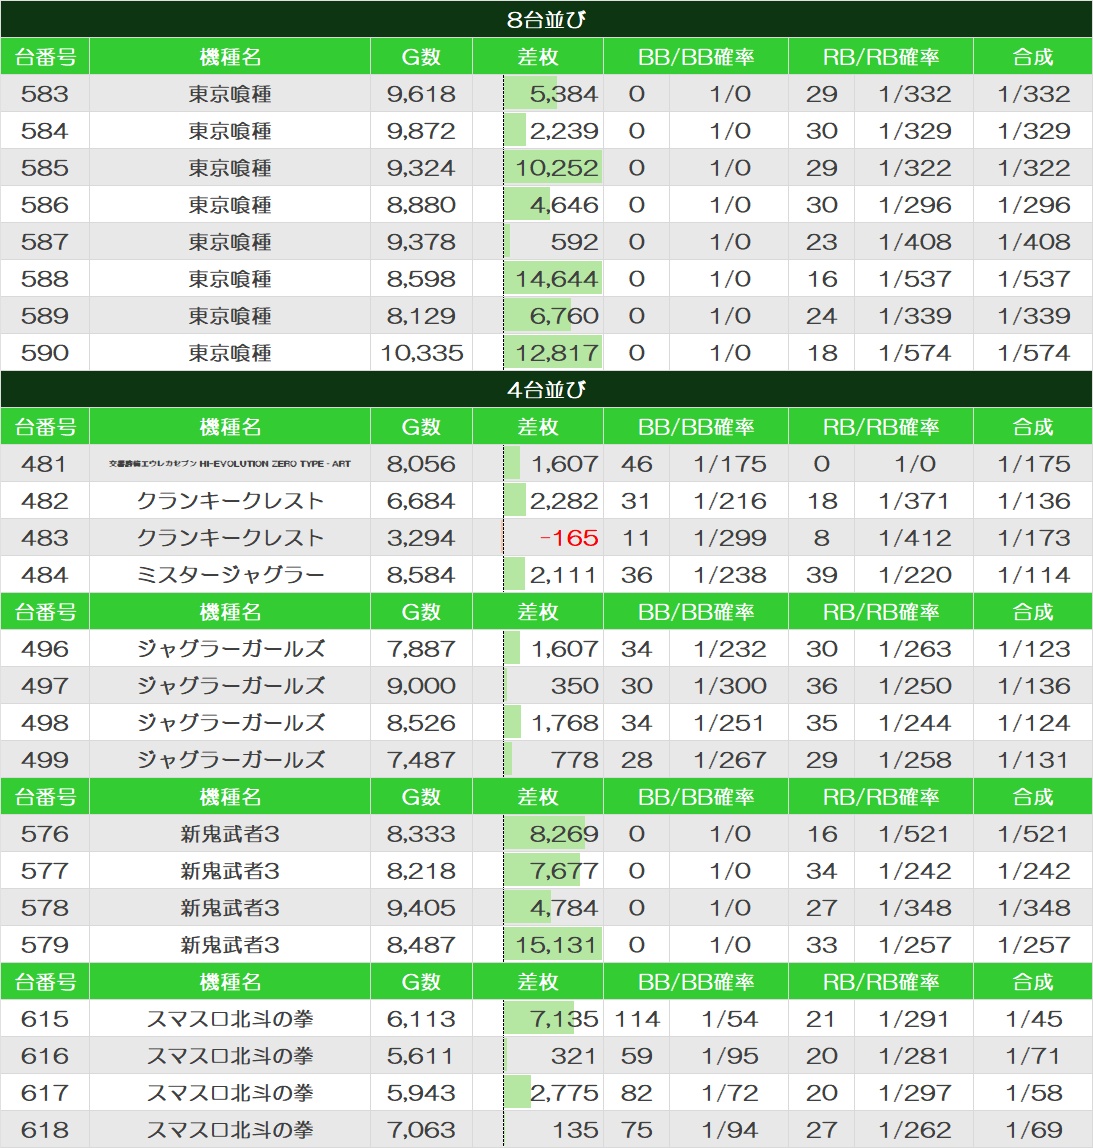The image size is (1093, 1148).
Task: Click the 14,644 difference value
Action: pyautogui.click(x=556, y=279)
